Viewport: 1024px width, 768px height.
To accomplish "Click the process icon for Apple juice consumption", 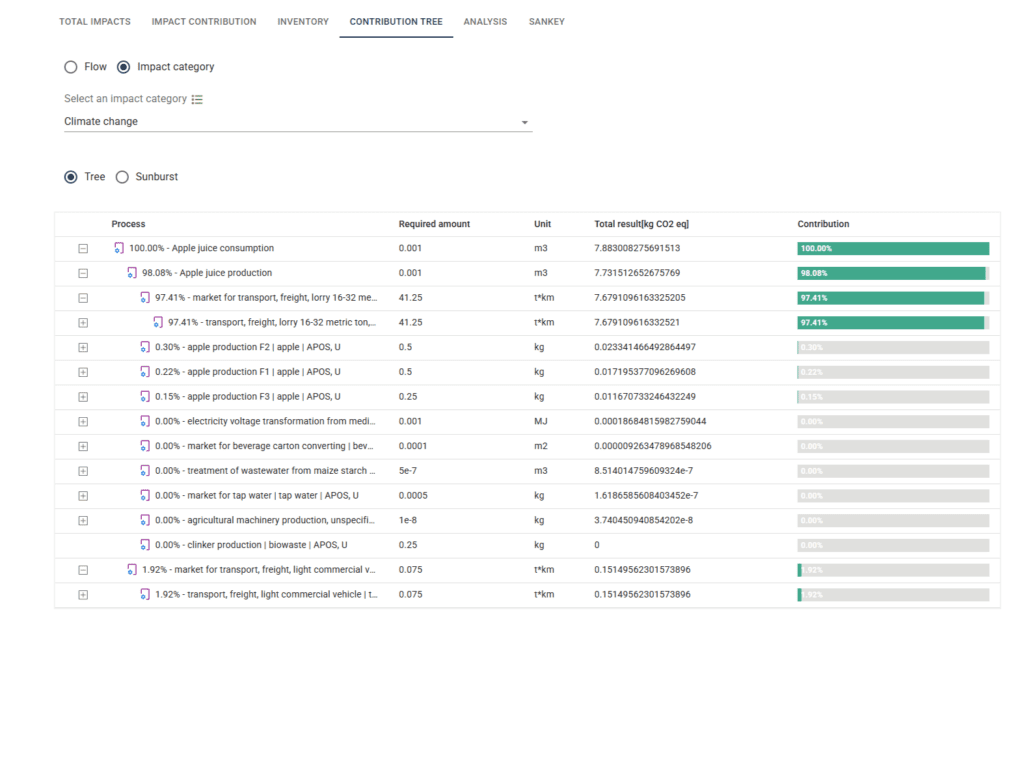I will pos(119,248).
